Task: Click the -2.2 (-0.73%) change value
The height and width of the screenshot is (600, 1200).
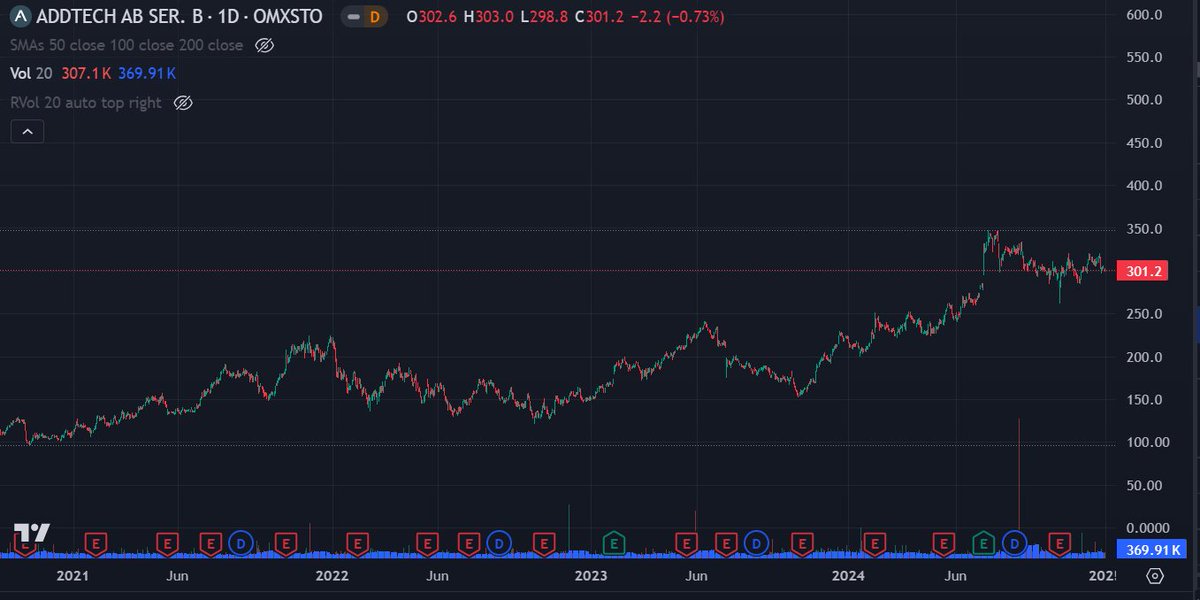Action: coord(676,17)
